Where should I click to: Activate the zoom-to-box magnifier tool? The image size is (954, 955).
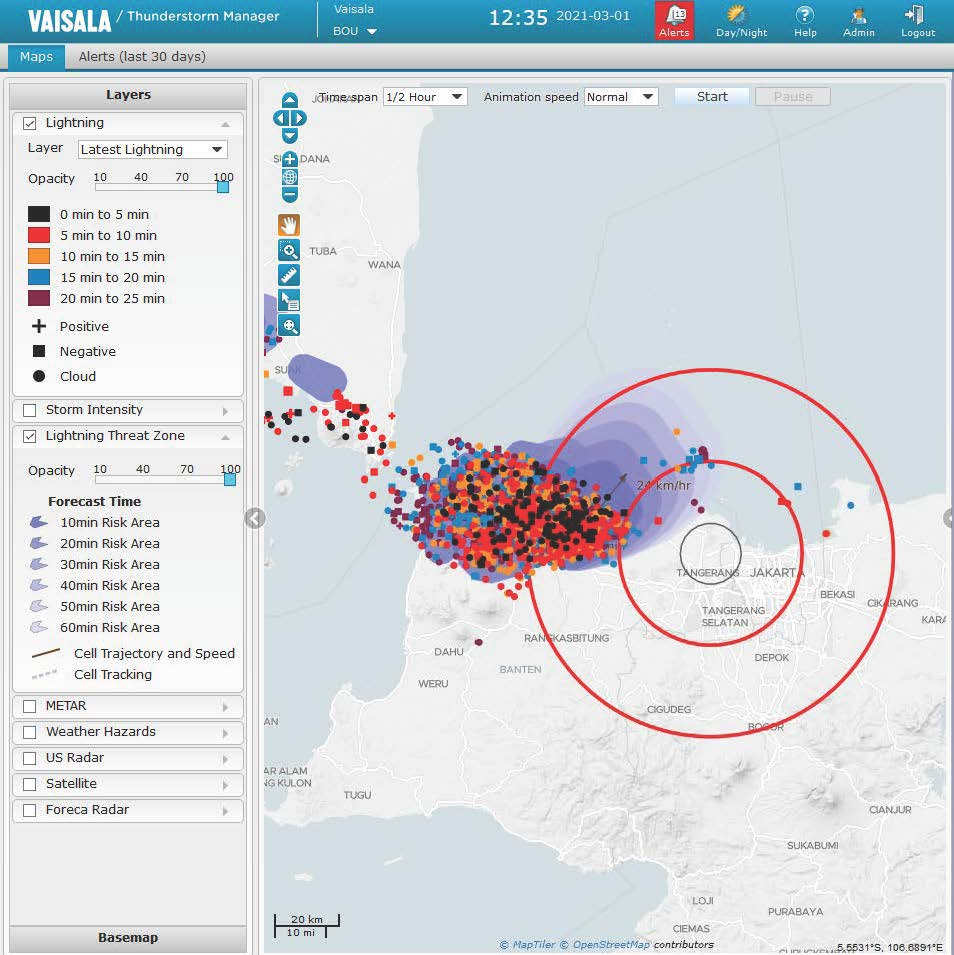click(289, 250)
